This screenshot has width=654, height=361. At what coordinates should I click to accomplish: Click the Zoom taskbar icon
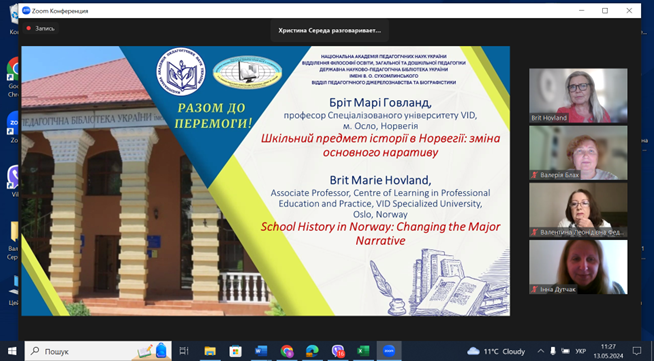coord(389,351)
